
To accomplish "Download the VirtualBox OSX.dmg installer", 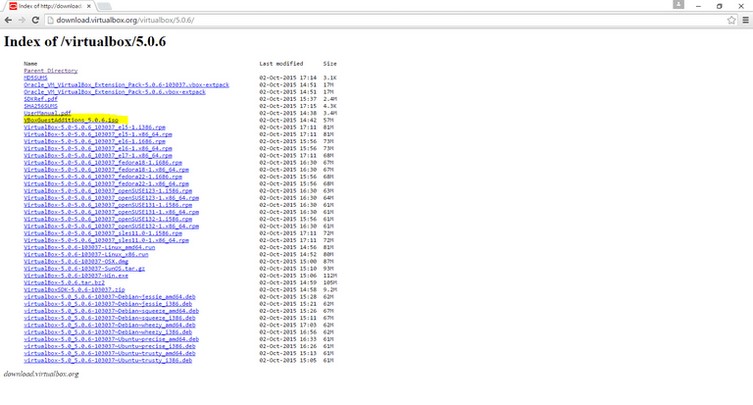I will point(76,261).
